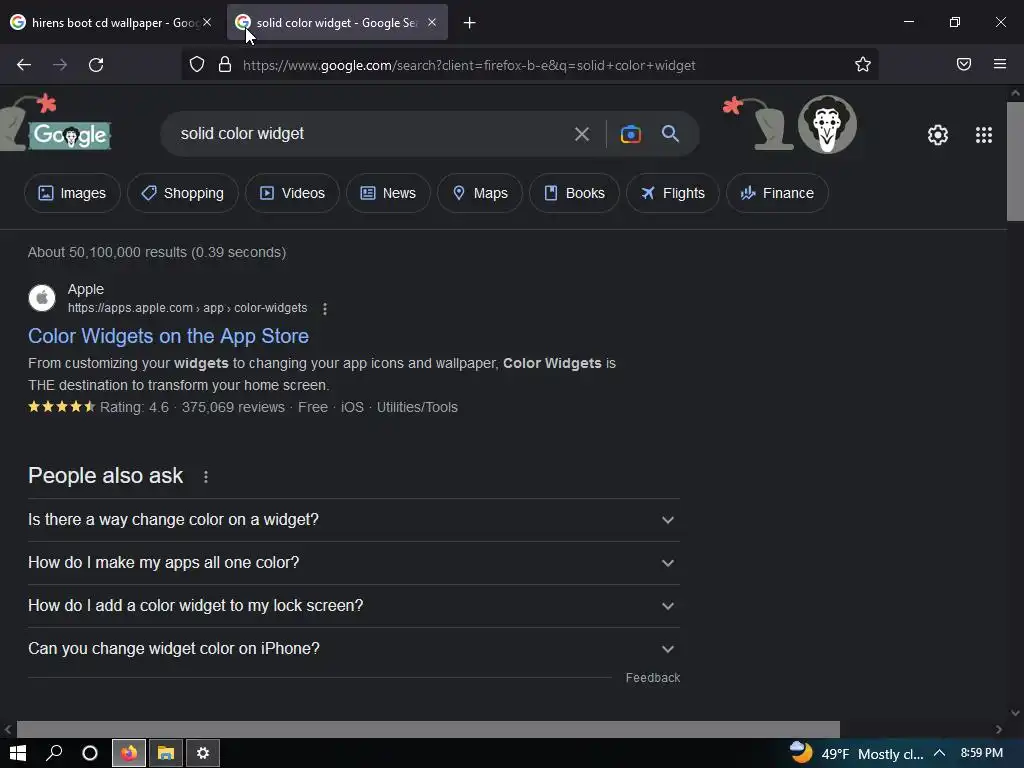Click the magnifying glass search button

point(670,134)
